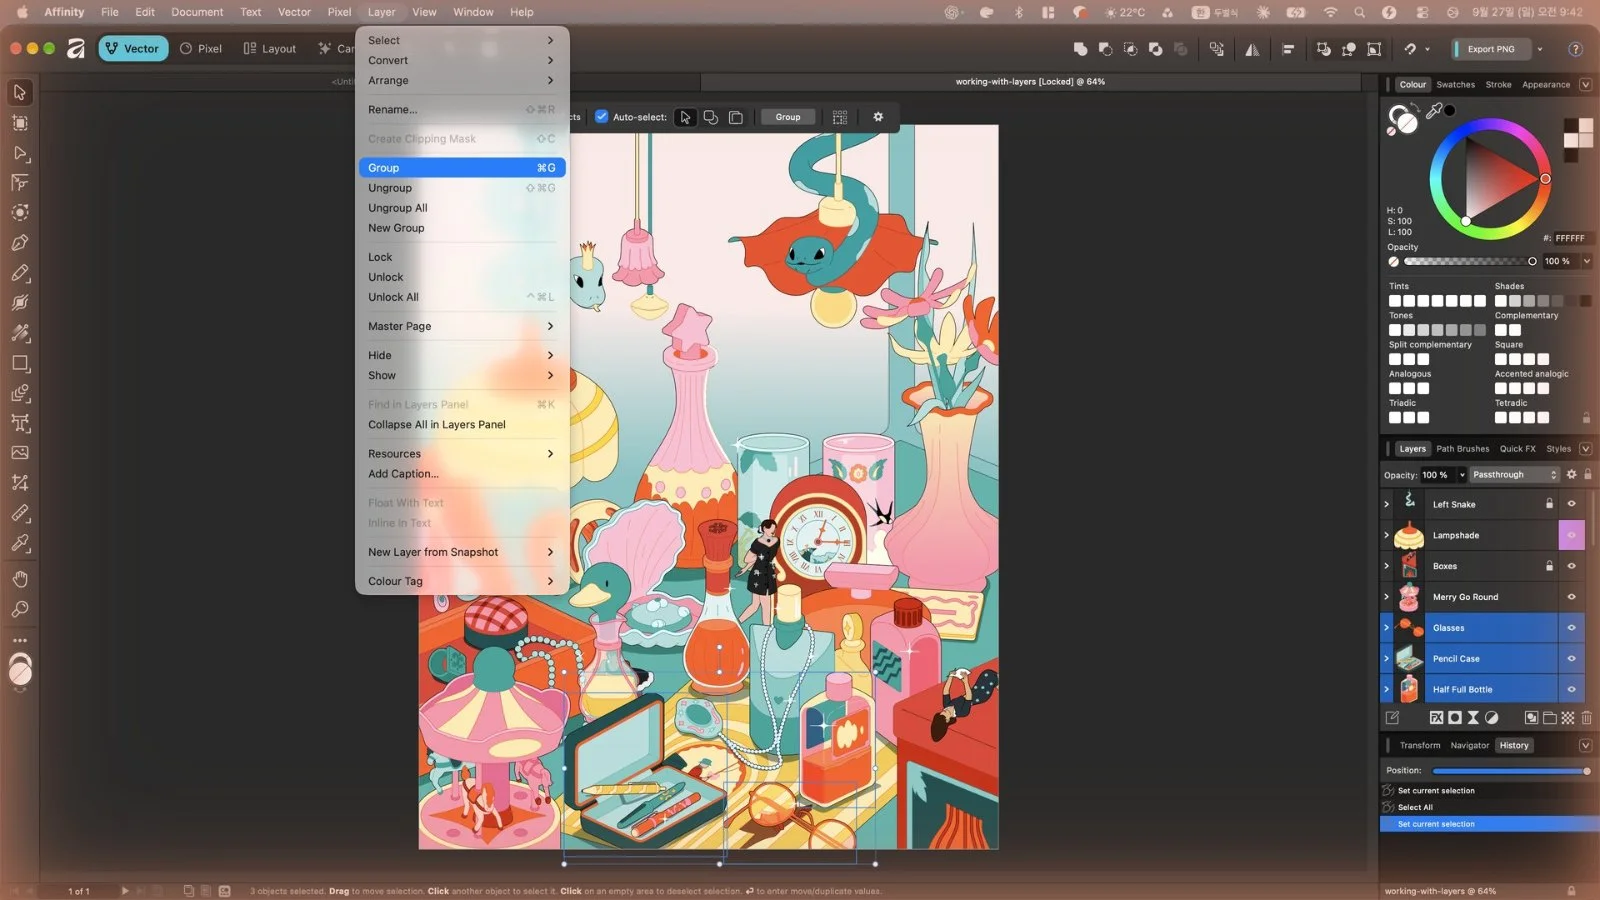
Task: Expand the Merry Go Round layer
Action: 1386,597
